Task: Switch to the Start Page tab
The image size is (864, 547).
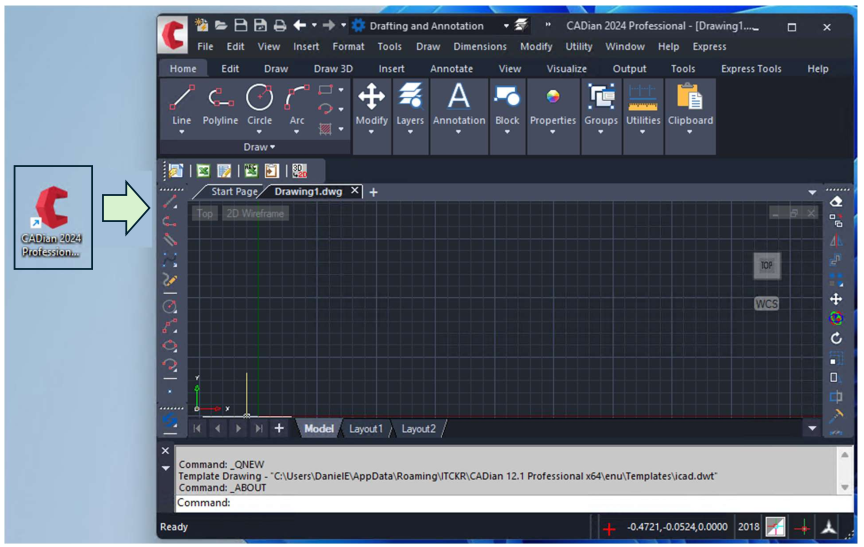Action: (x=234, y=192)
